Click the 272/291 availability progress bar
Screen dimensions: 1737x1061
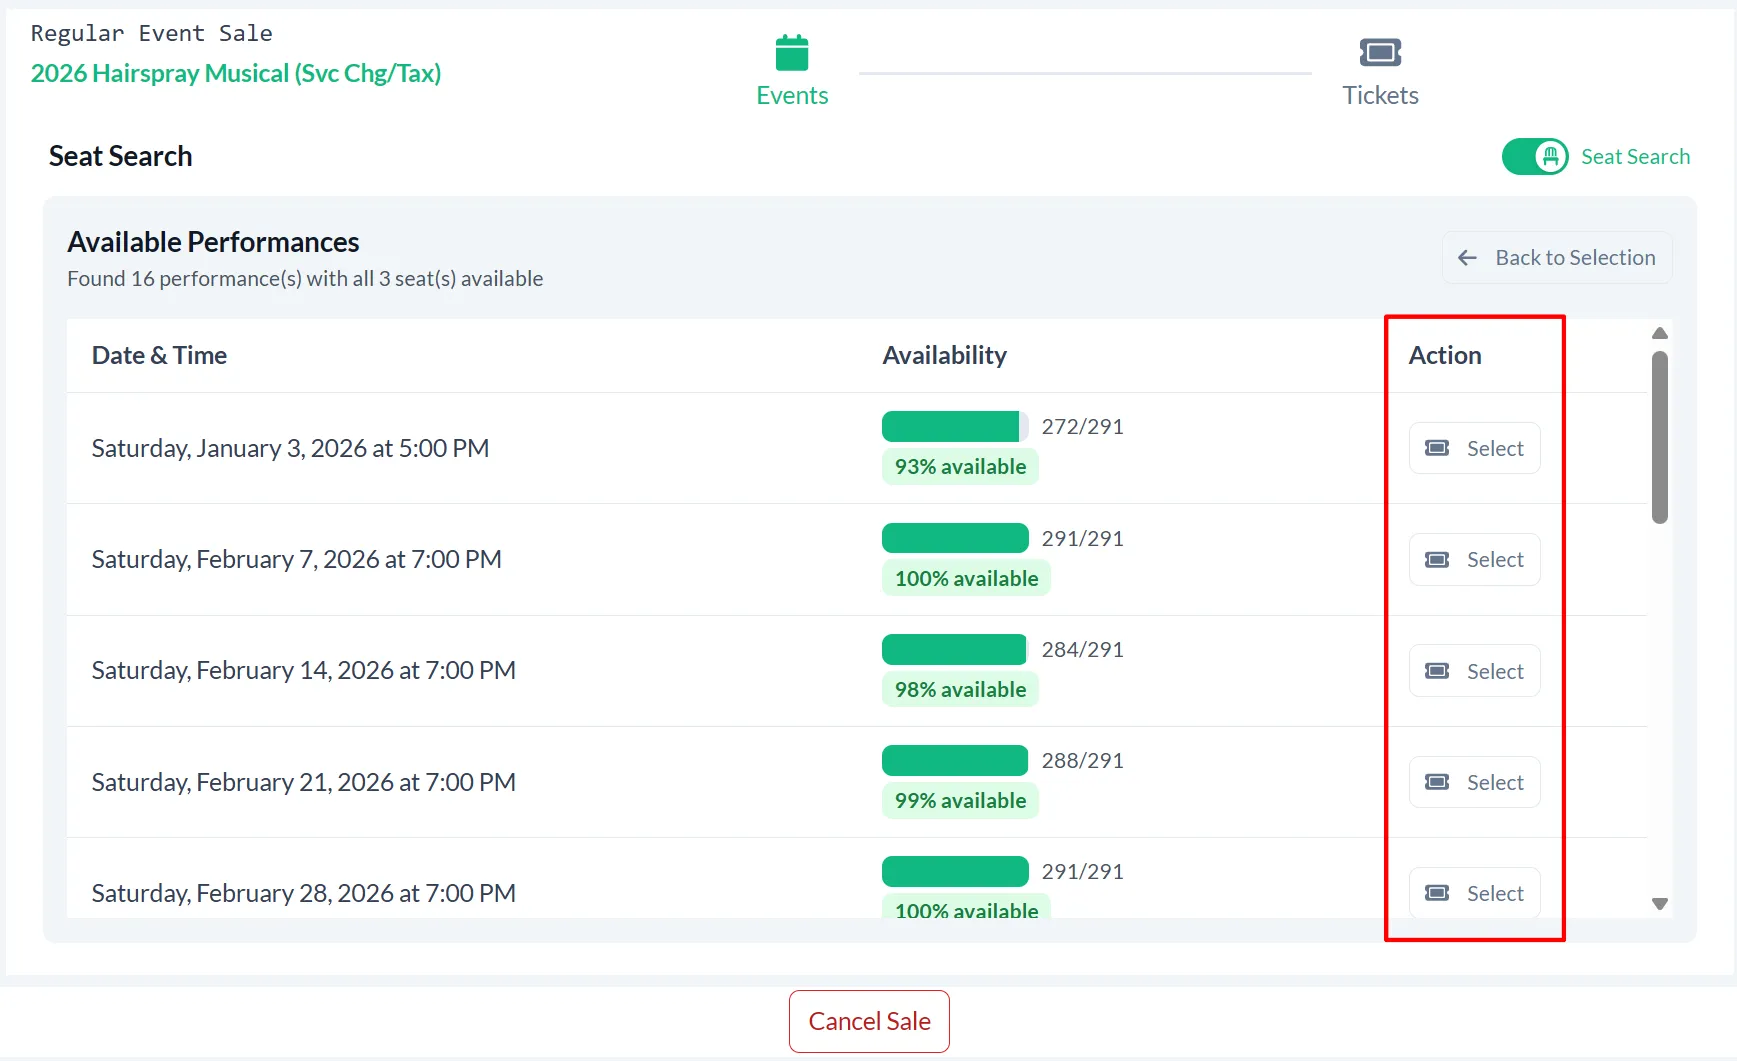click(x=955, y=426)
